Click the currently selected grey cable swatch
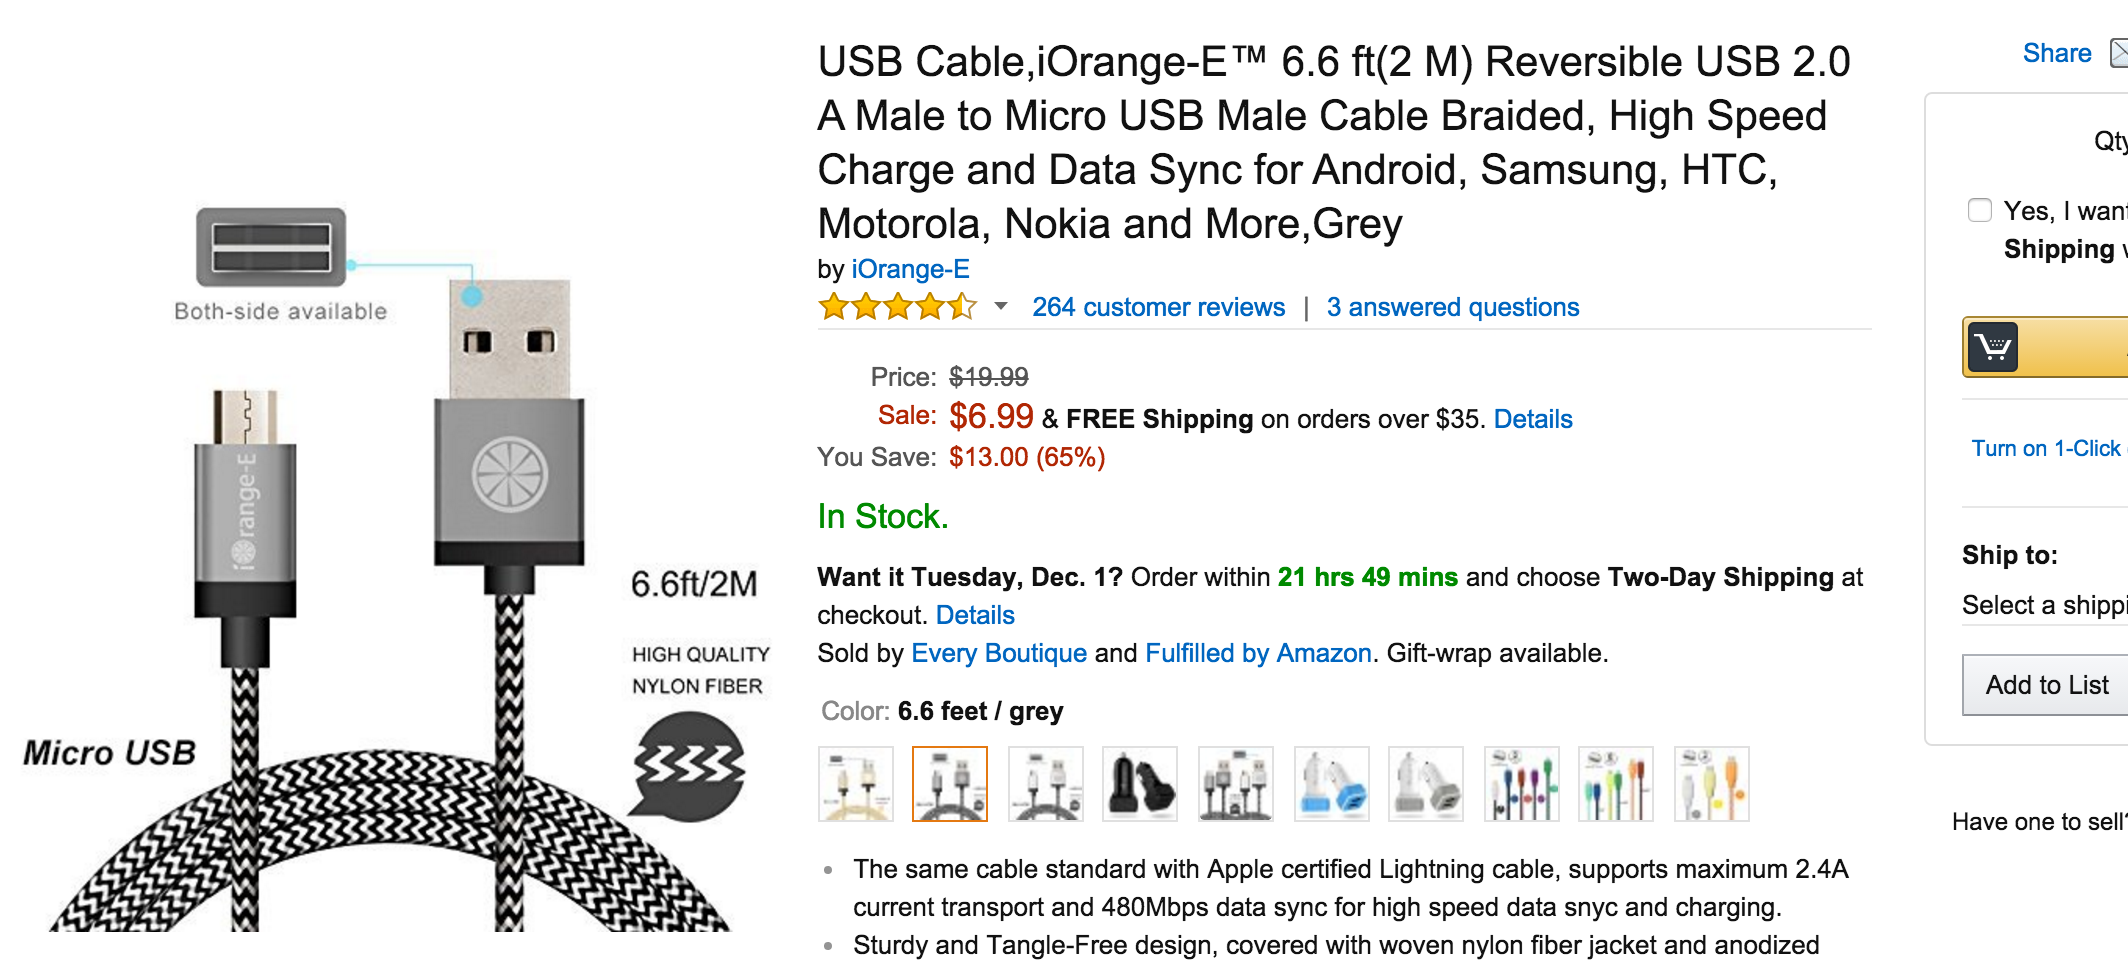Screen dimensions: 2128x966 pyautogui.click(x=950, y=784)
